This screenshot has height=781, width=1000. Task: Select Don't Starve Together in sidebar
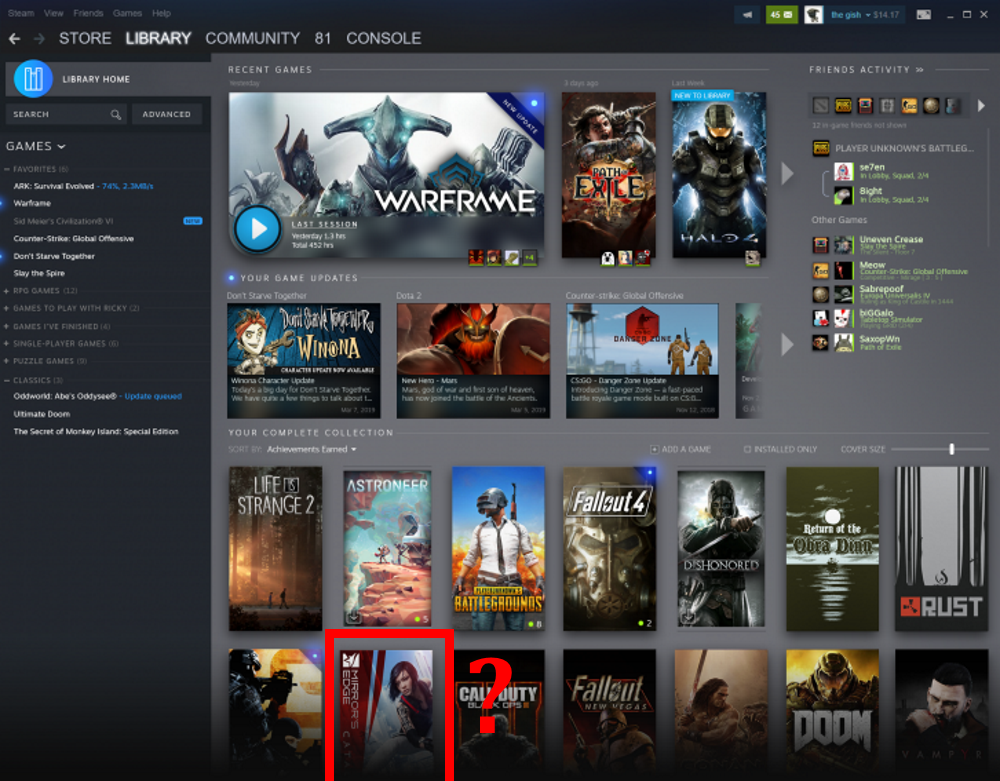pos(54,256)
